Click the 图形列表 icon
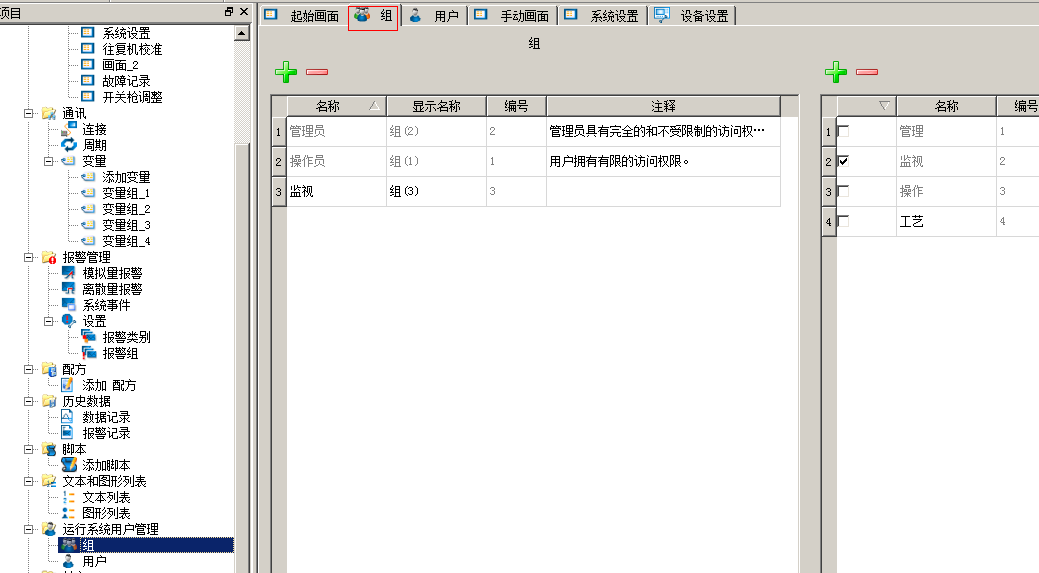The image size is (1039, 573). click(68, 513)
